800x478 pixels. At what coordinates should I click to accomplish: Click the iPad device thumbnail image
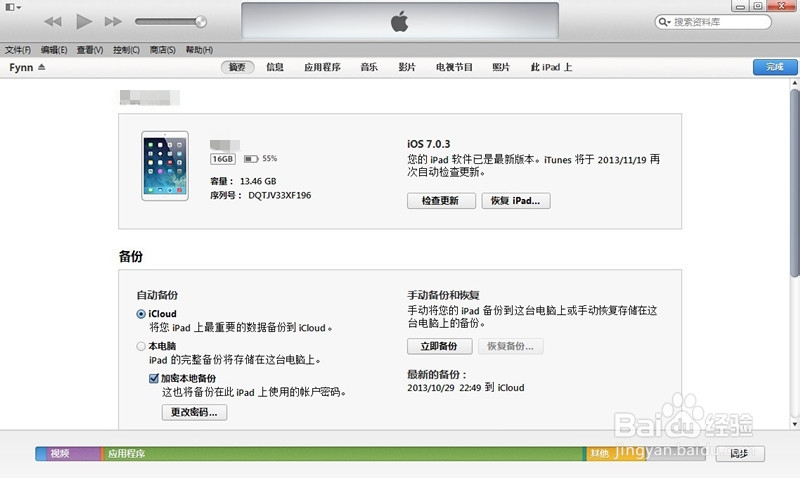(x=165, y=166)
